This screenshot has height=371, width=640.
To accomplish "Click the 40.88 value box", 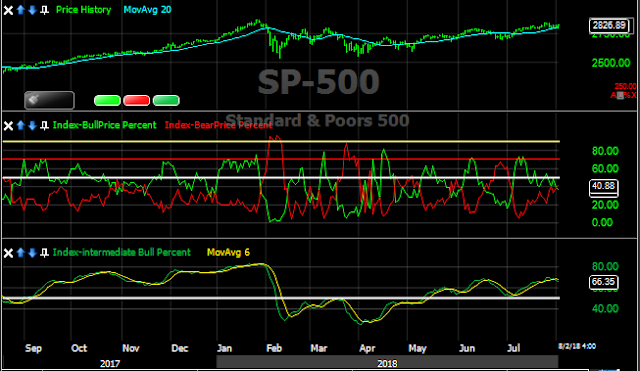I will point(604,186).
